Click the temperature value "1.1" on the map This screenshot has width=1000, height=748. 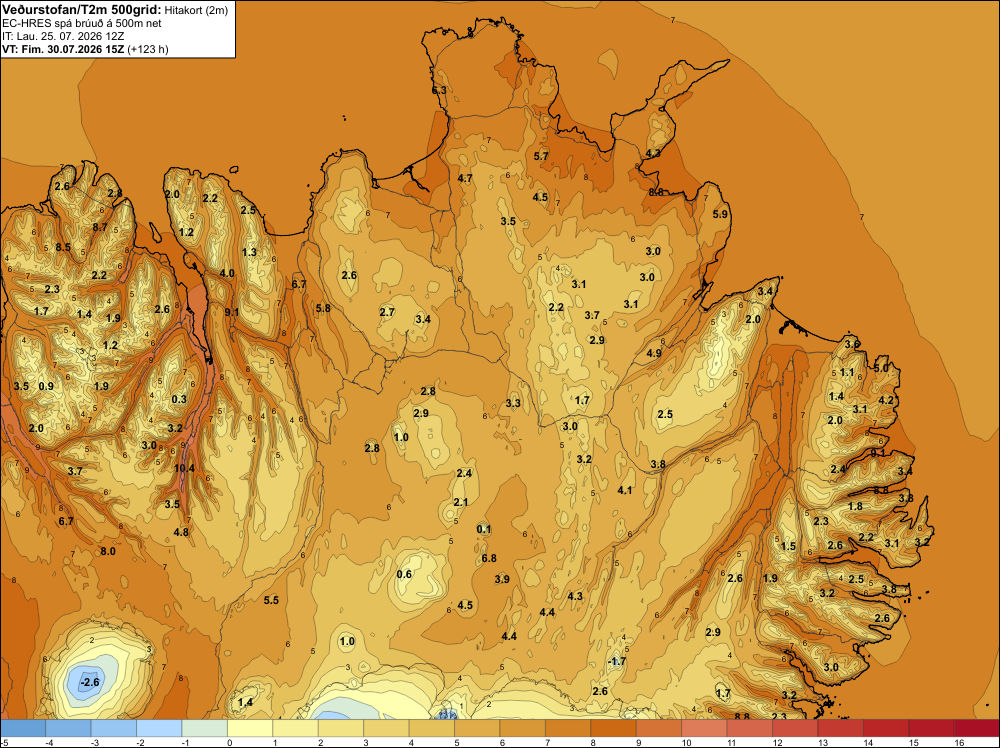[x=847, y=372]
